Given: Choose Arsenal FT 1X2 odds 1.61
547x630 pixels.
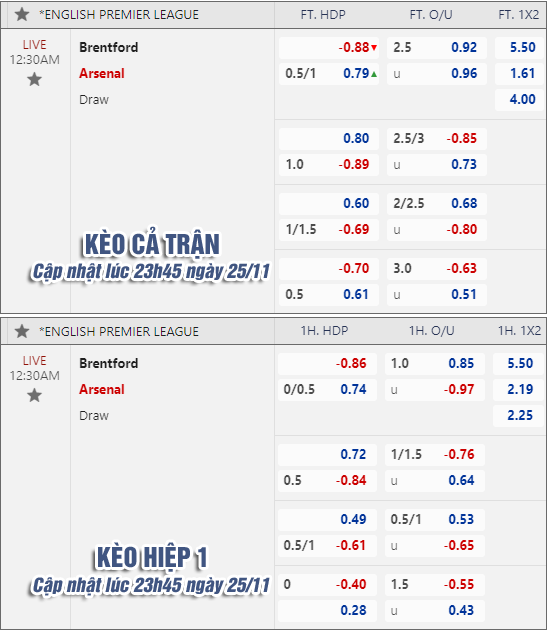Looking at the screenshot, I should pyautogui.click(x=522, y=74).
